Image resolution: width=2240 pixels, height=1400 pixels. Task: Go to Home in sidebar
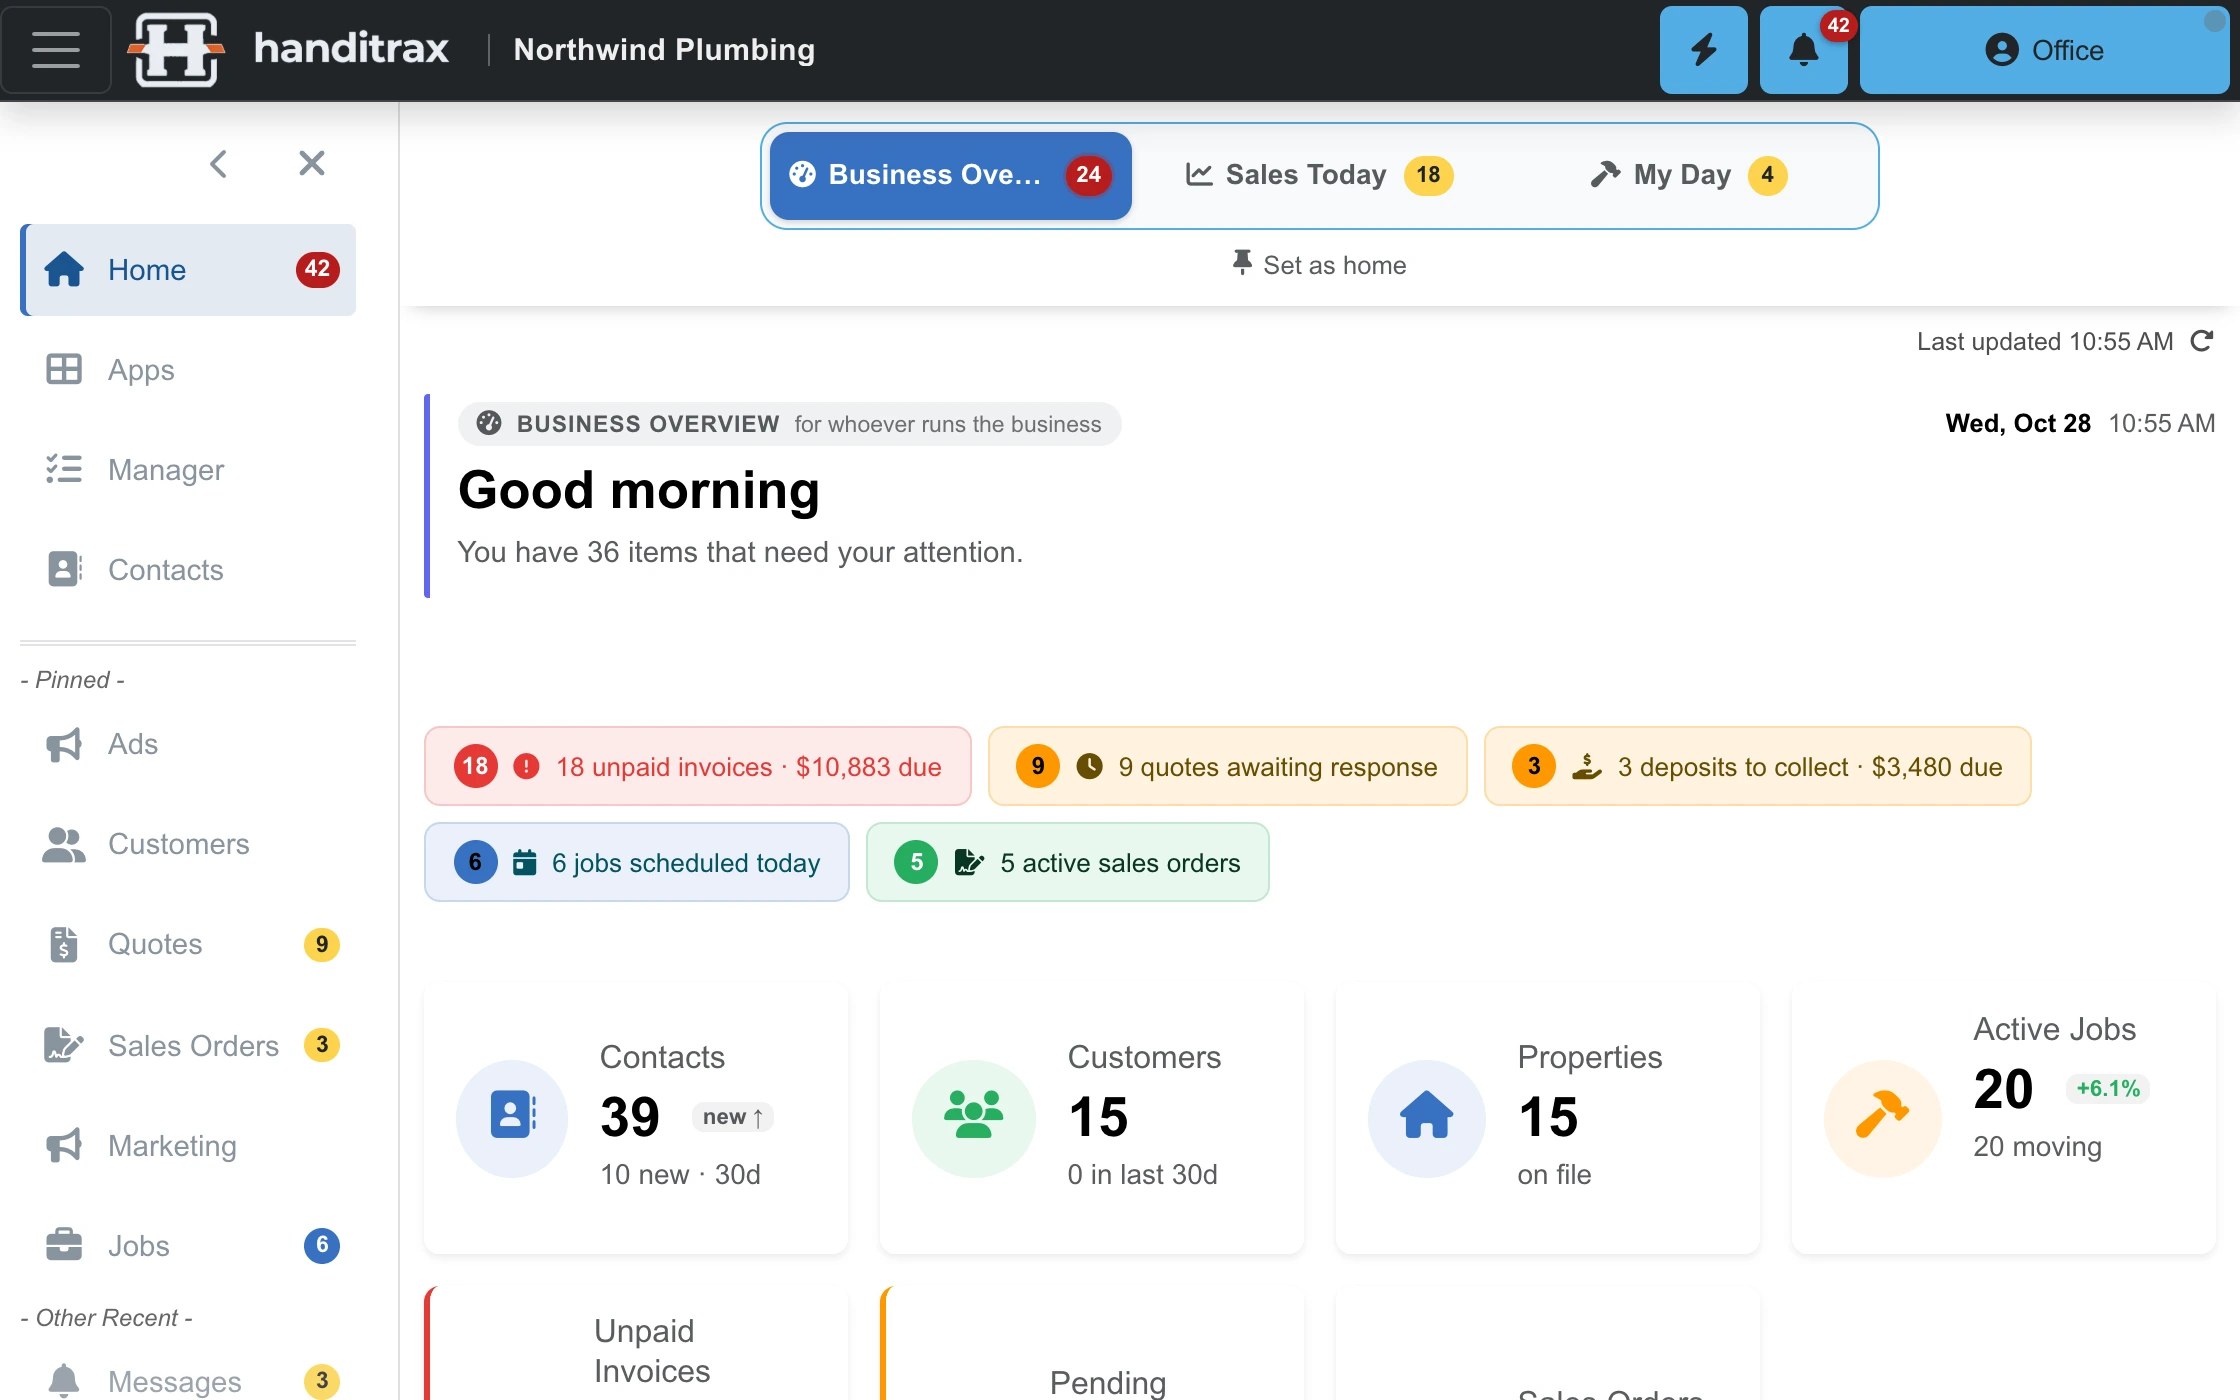pyautogui.click(x=189, y=270)
